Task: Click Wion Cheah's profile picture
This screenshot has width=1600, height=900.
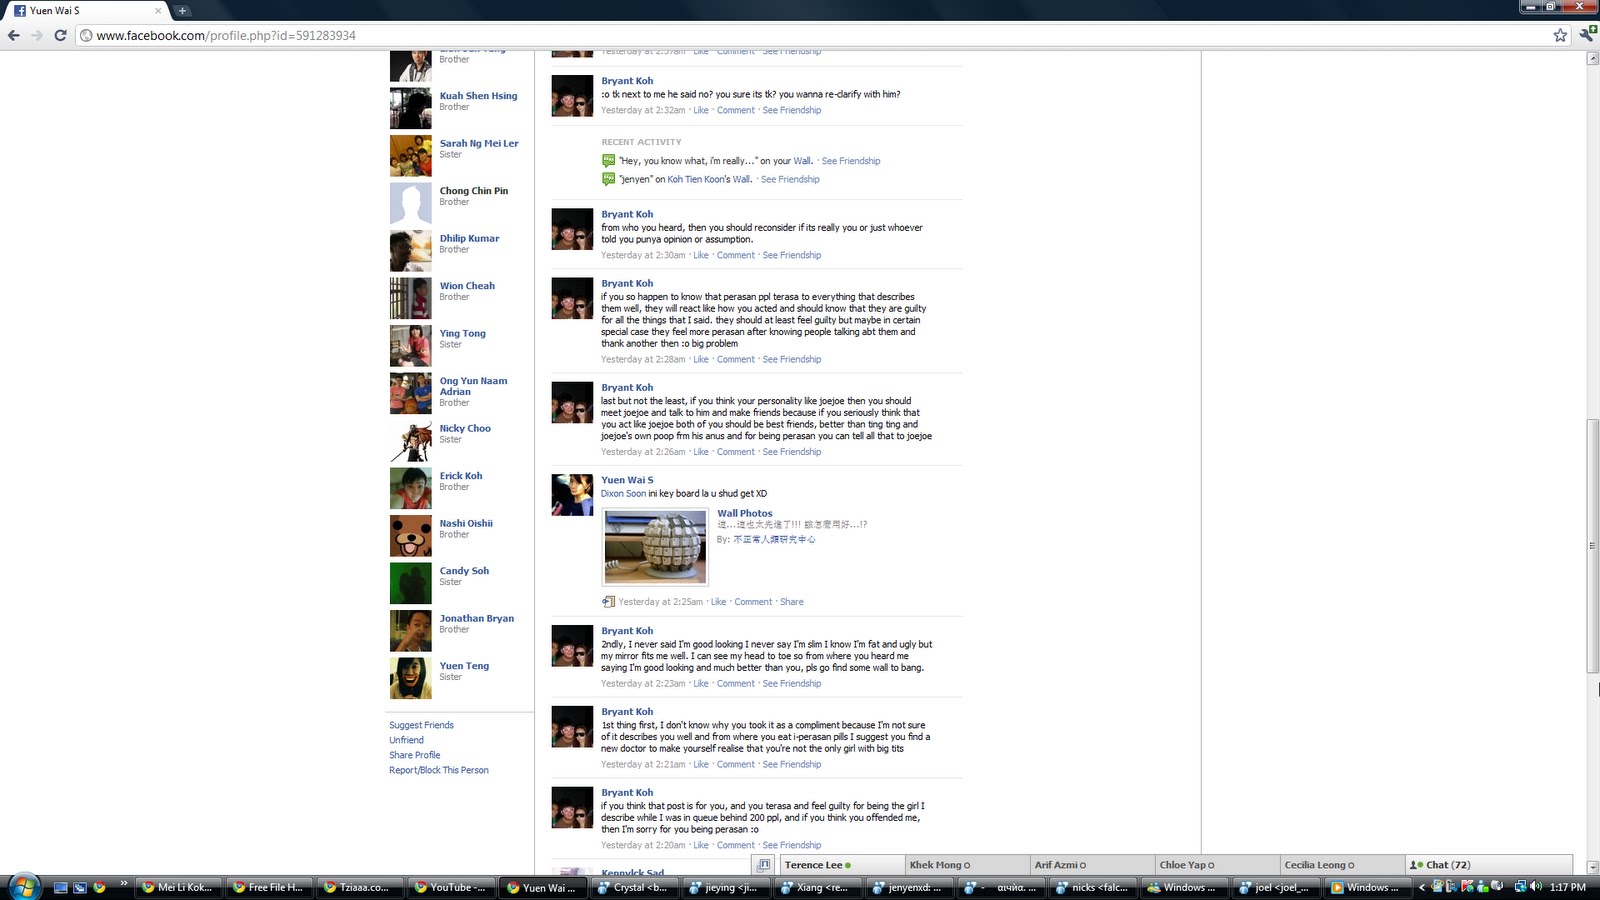Action: [410, 298]
